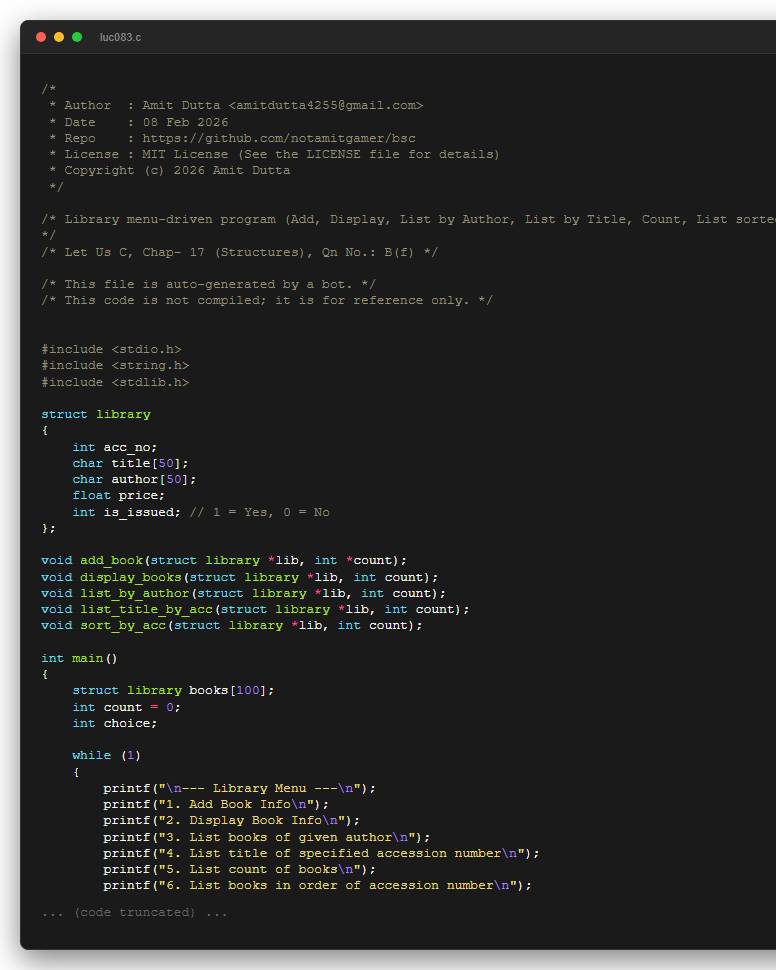
Task: Click the list_by_author function prototype
Action: coord(243,593)
